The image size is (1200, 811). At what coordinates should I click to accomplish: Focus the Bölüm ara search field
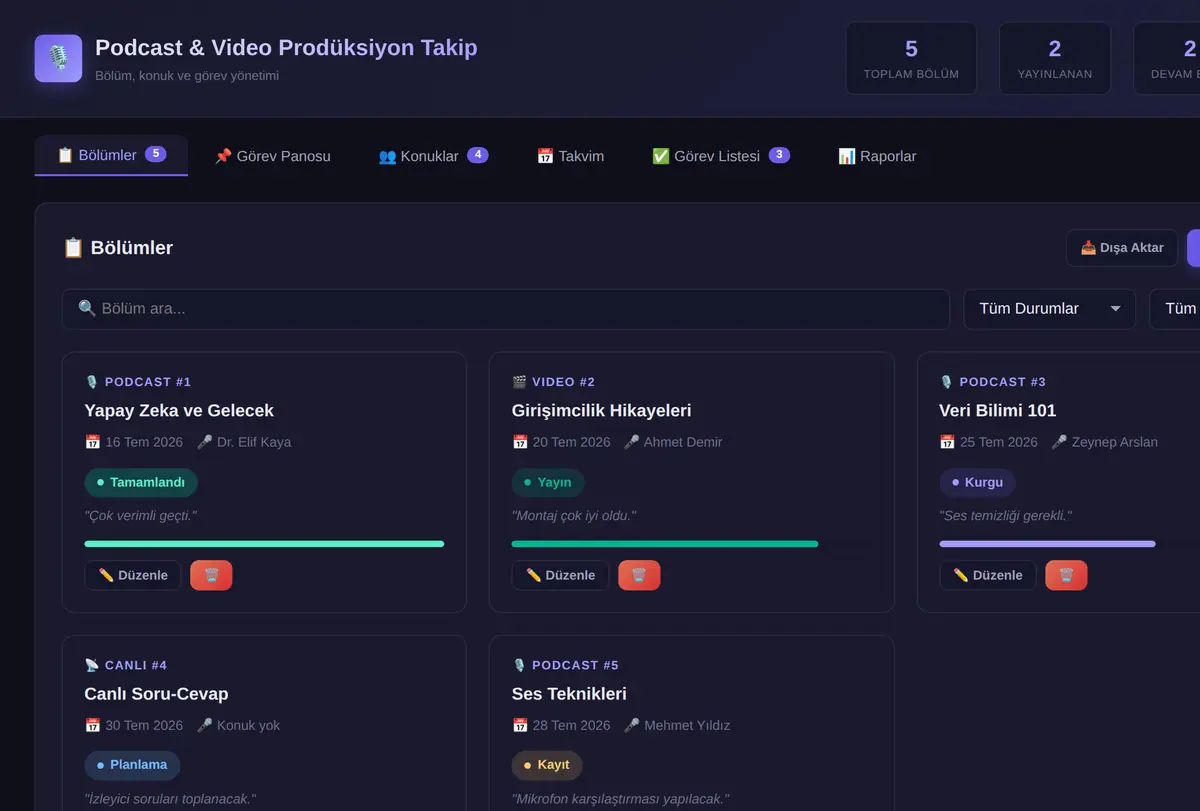pos(506,309)
